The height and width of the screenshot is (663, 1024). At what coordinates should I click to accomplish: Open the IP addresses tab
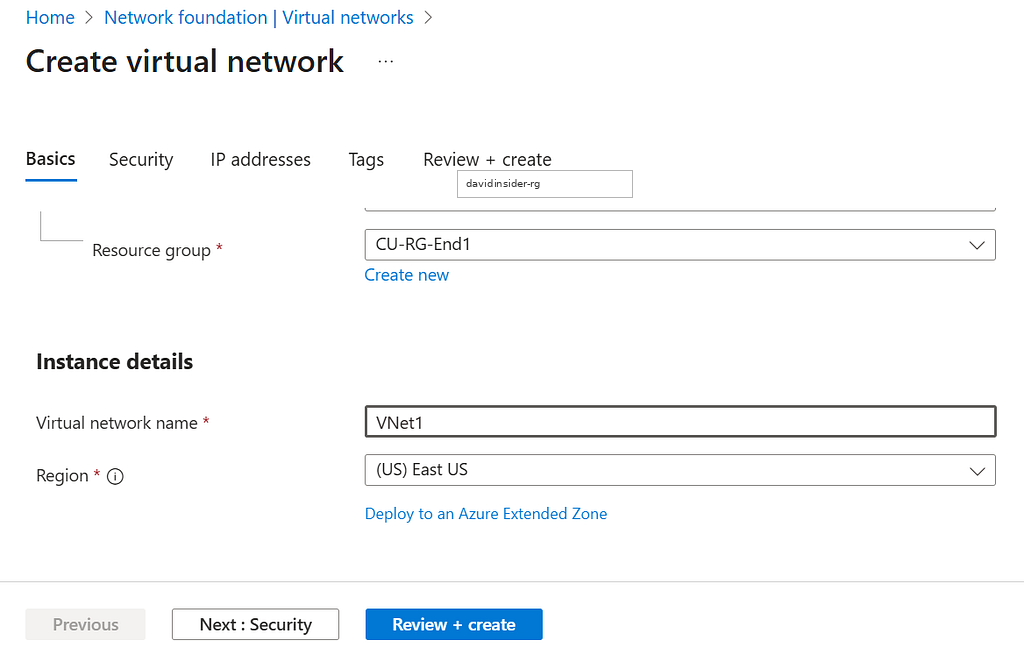click(x=261, y=160)
